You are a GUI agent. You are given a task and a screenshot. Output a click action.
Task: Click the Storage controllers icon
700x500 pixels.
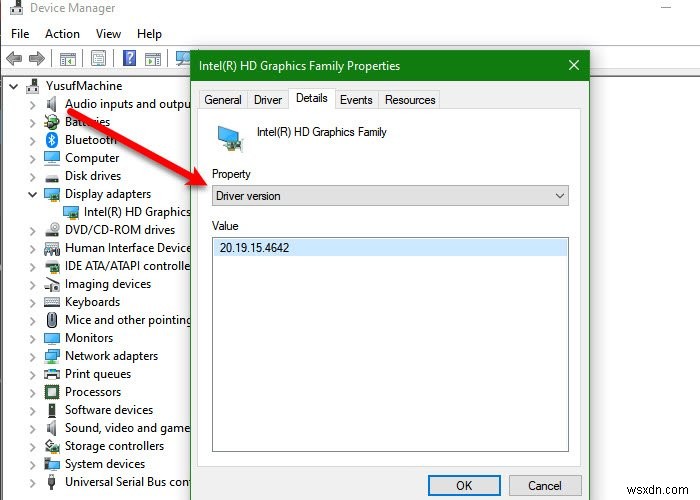(52, 446)
